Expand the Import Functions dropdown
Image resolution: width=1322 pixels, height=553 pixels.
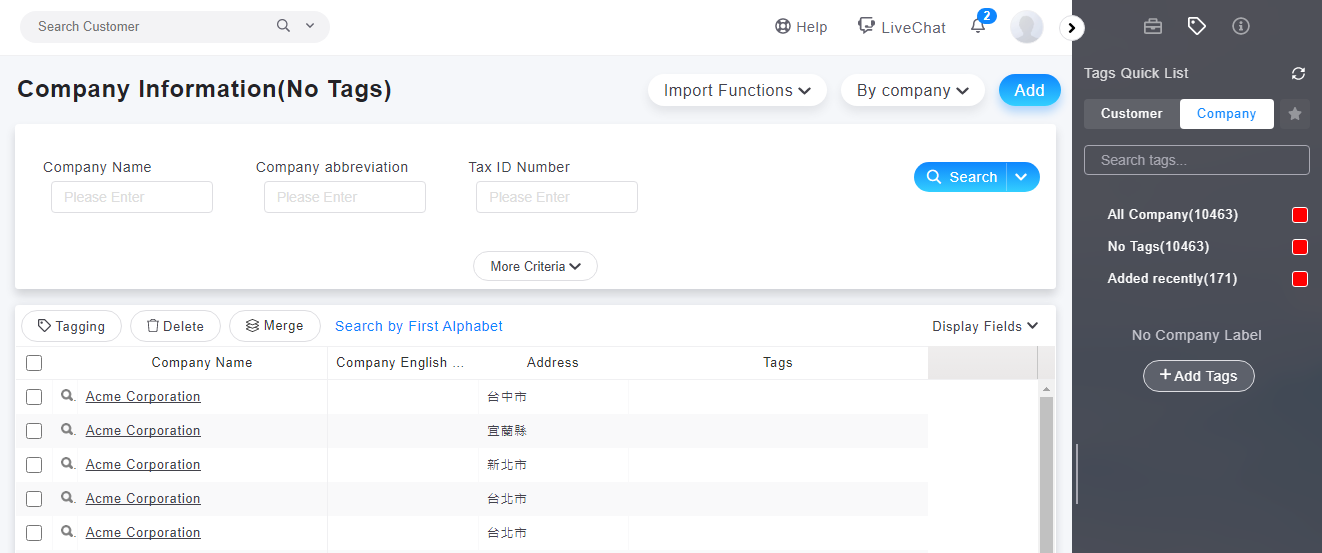click(736, 90)
